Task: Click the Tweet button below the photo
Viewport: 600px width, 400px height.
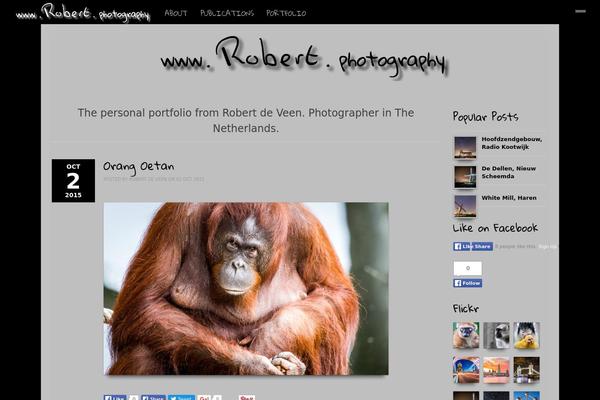Action: point(181,397)
